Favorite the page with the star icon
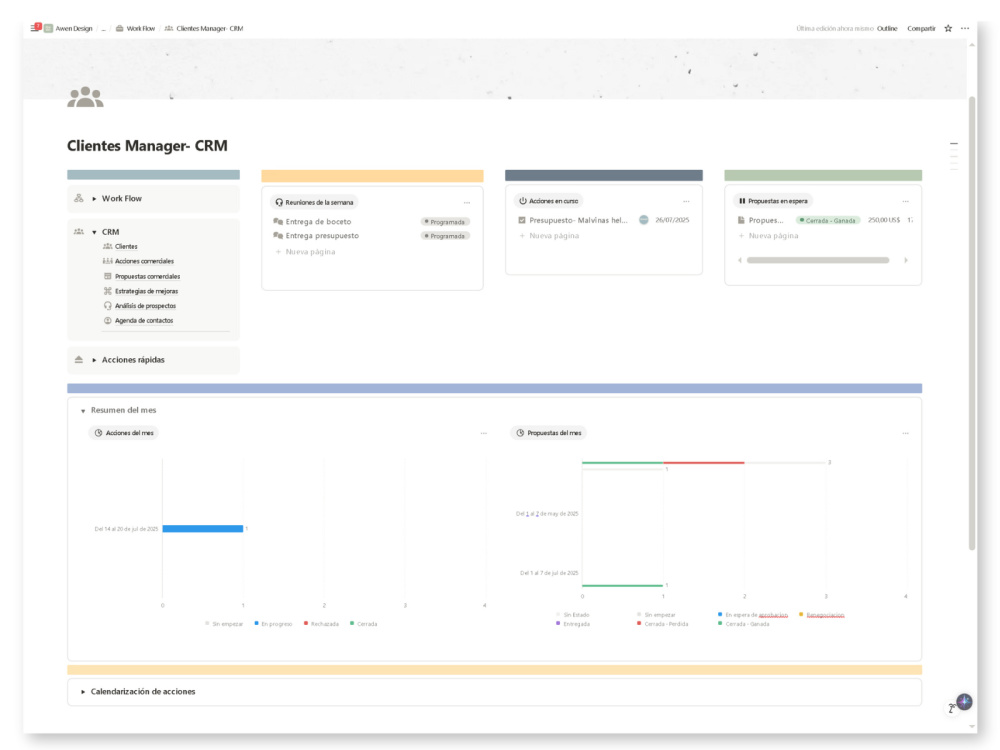Image resolution: width=1000 pixels, height=750 pixels. (948, 28)
